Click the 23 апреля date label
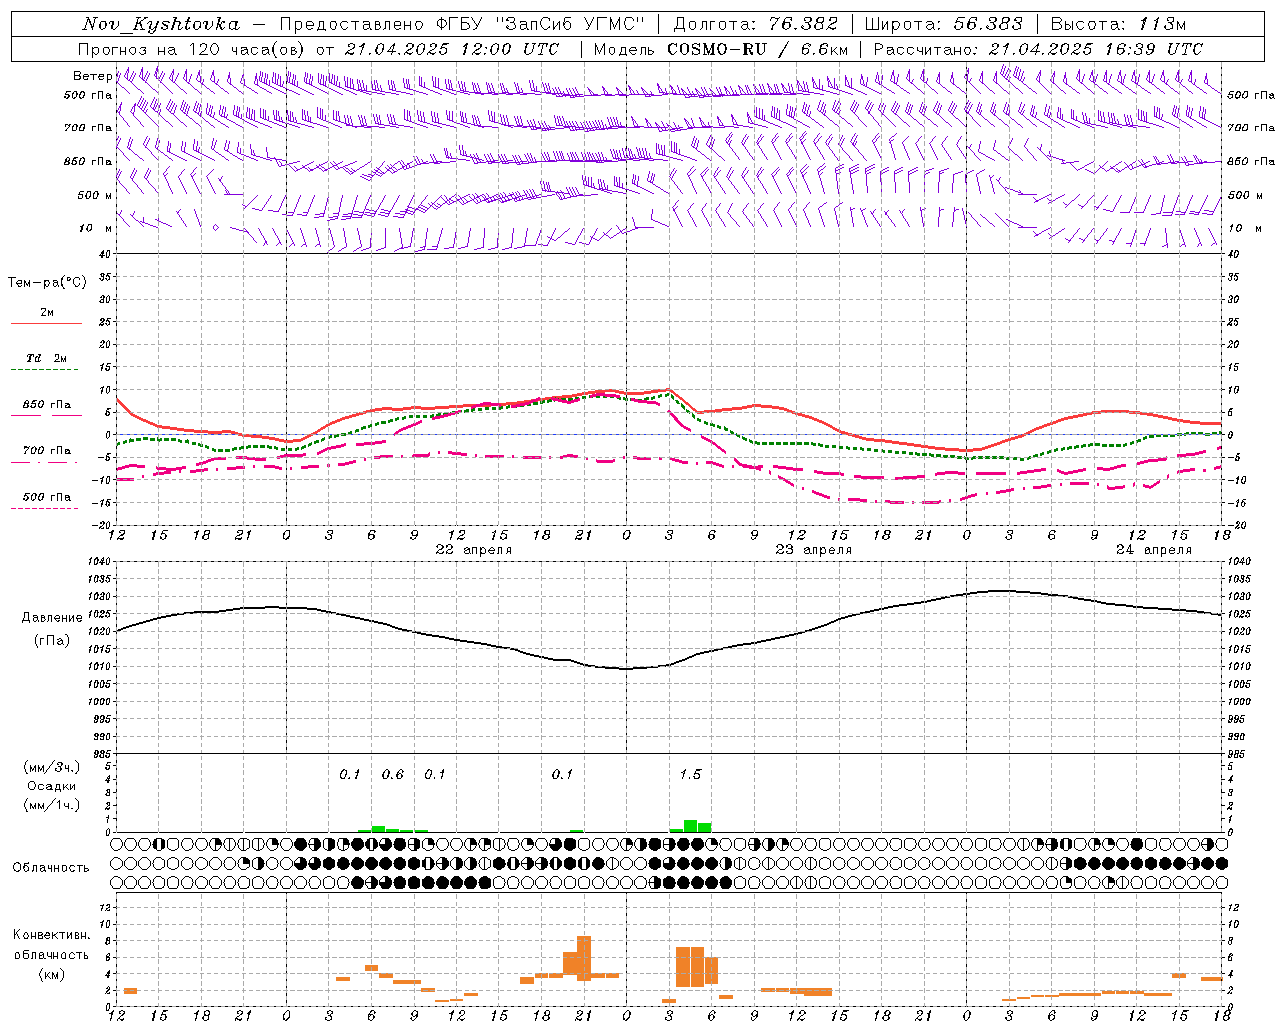Viewport: 1280px width, 1024px height. pos(814,550)
